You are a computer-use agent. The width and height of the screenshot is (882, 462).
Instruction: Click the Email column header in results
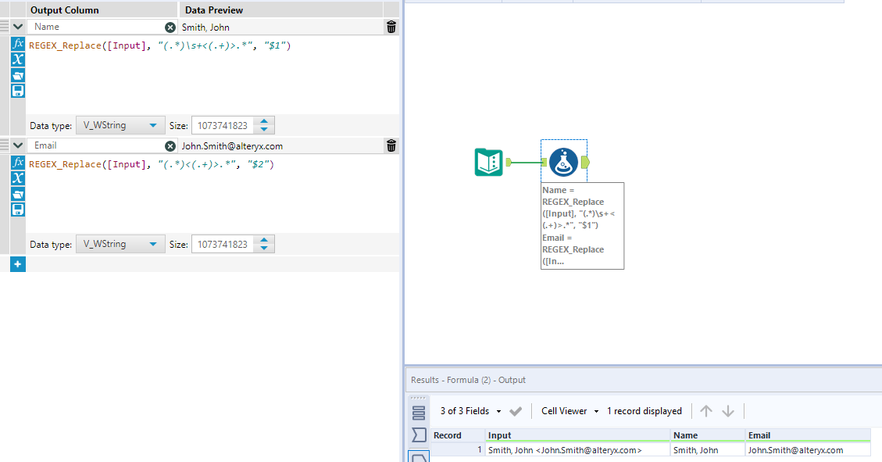(808, 435)
